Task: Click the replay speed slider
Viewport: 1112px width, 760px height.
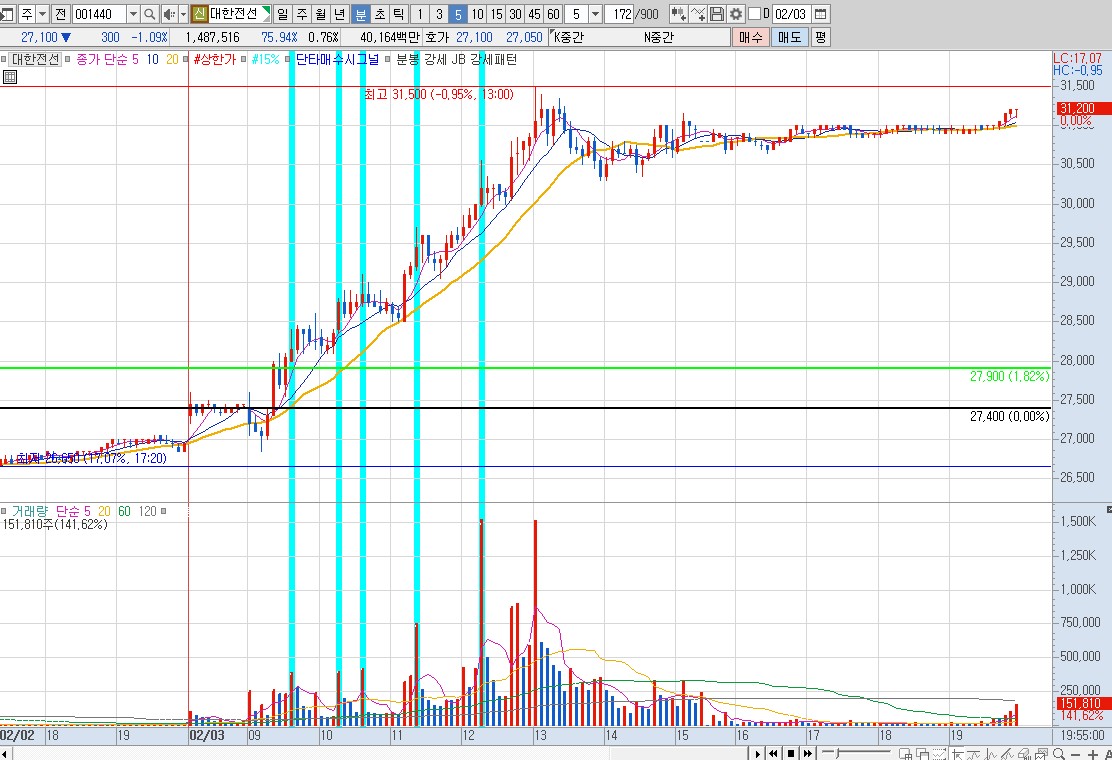Action: tap(856, 753)
